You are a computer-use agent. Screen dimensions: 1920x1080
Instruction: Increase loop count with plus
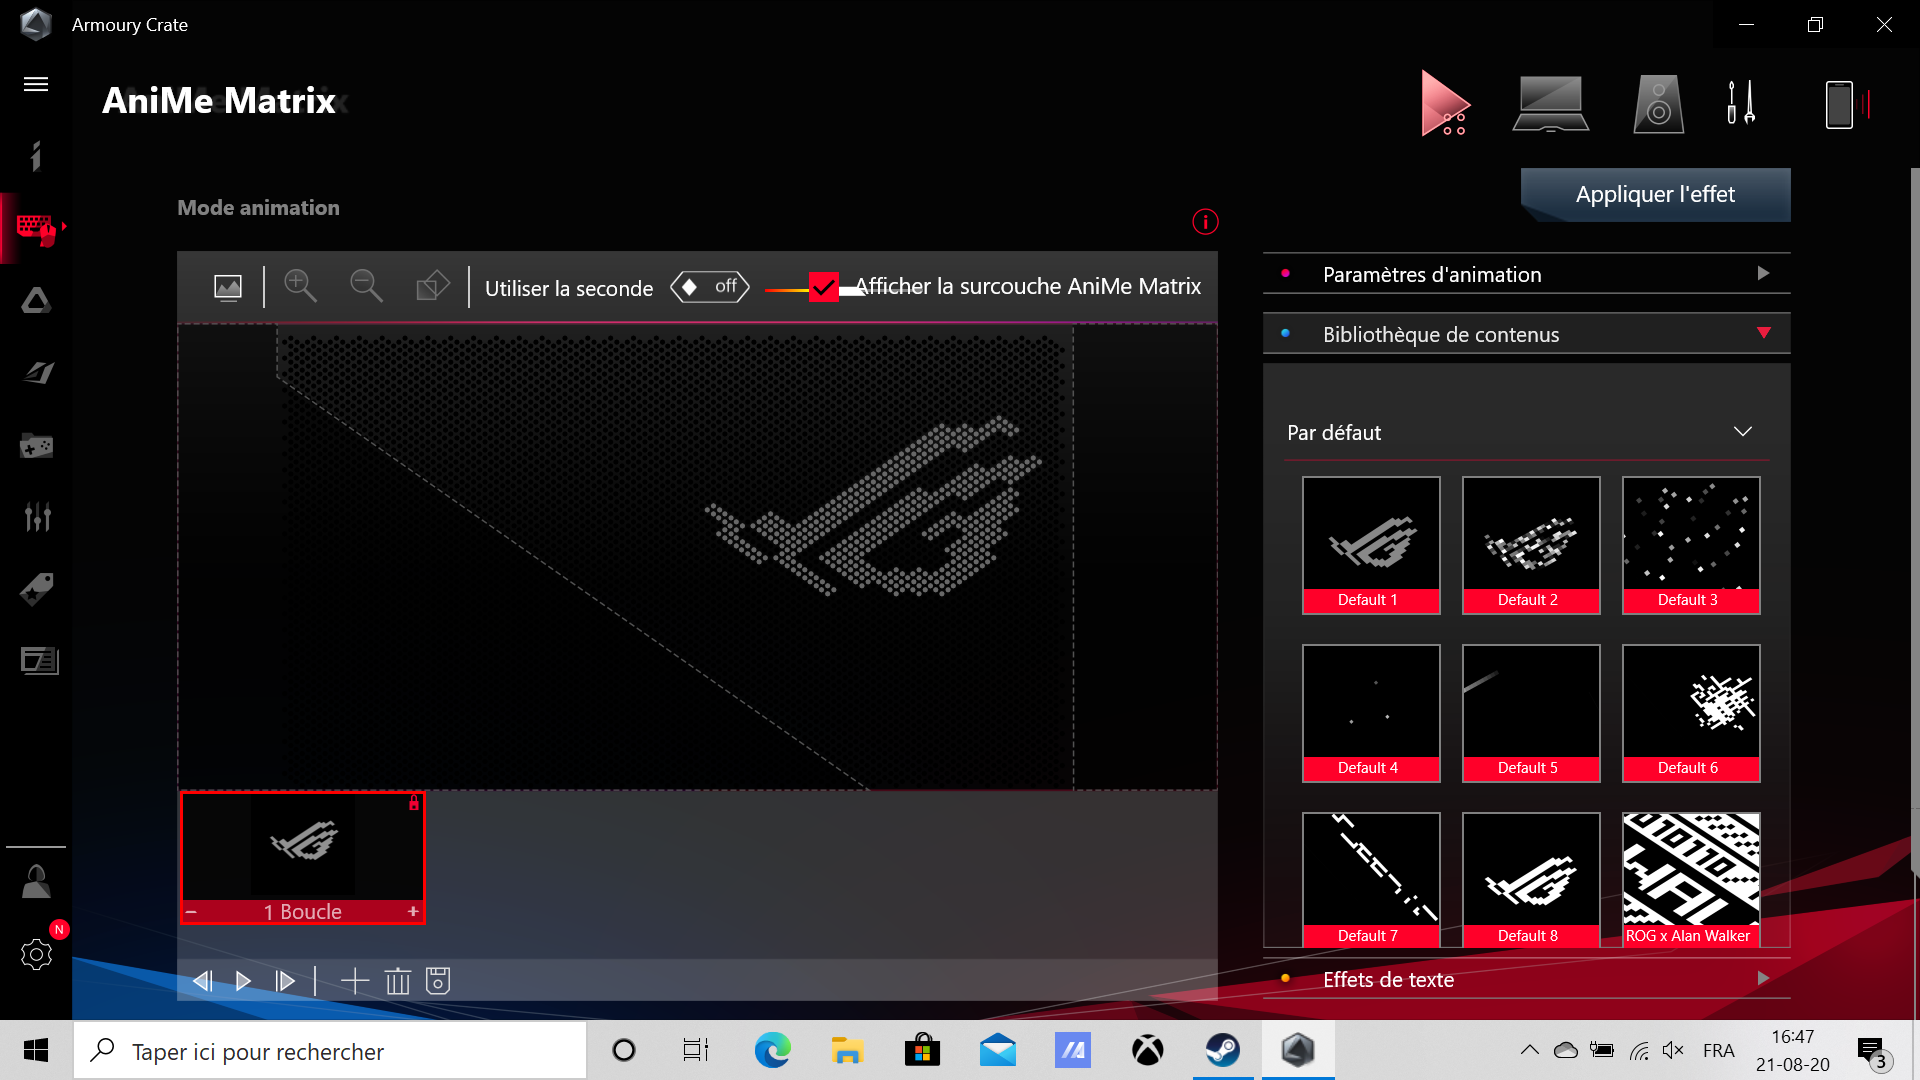413,912
